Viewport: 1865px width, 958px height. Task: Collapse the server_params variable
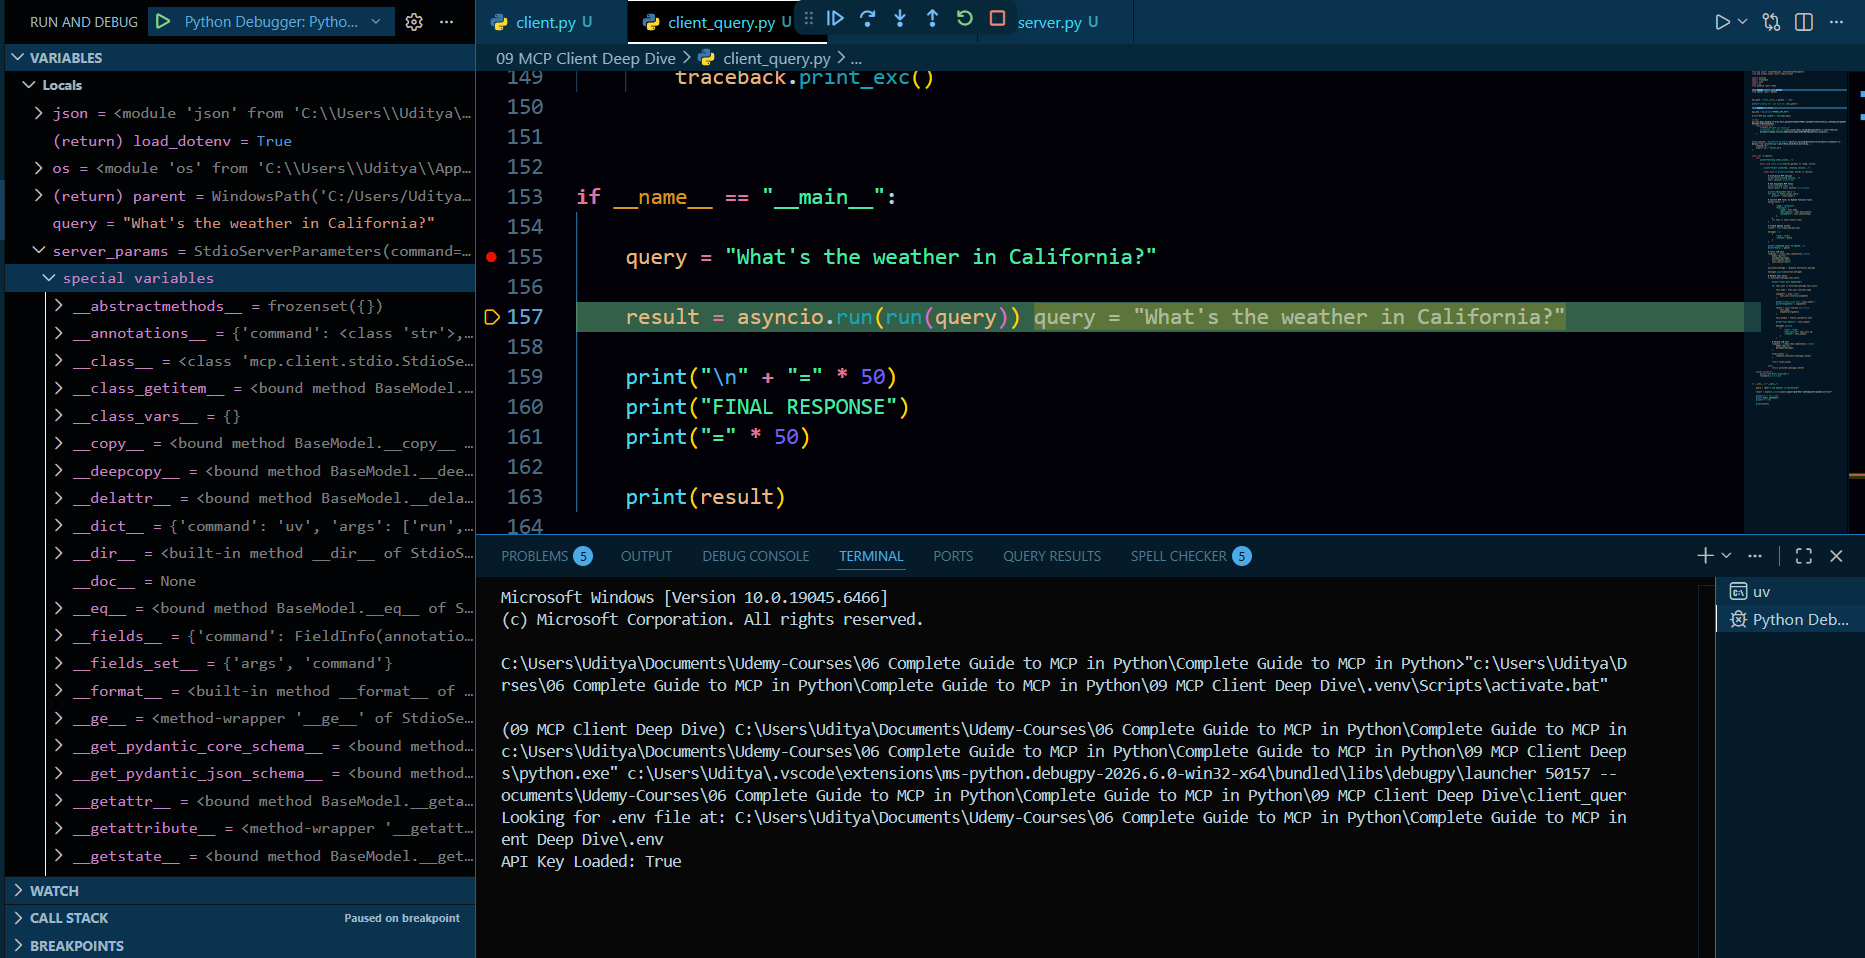pos(39,251)
